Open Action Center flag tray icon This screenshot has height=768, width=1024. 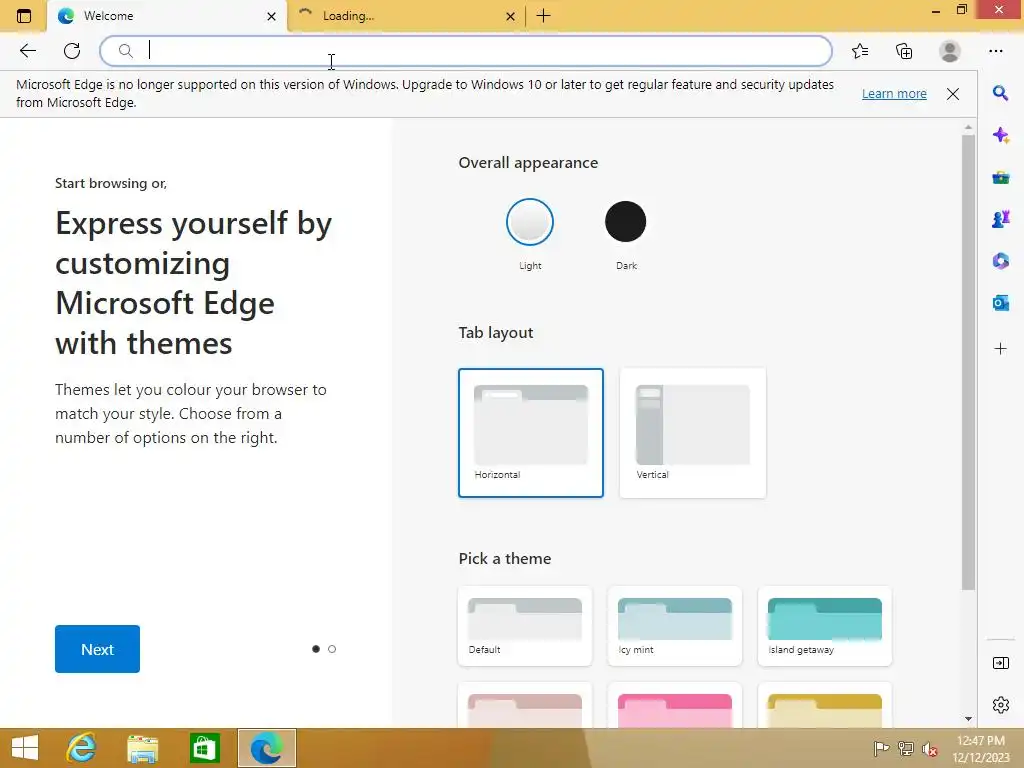[881, 748]
